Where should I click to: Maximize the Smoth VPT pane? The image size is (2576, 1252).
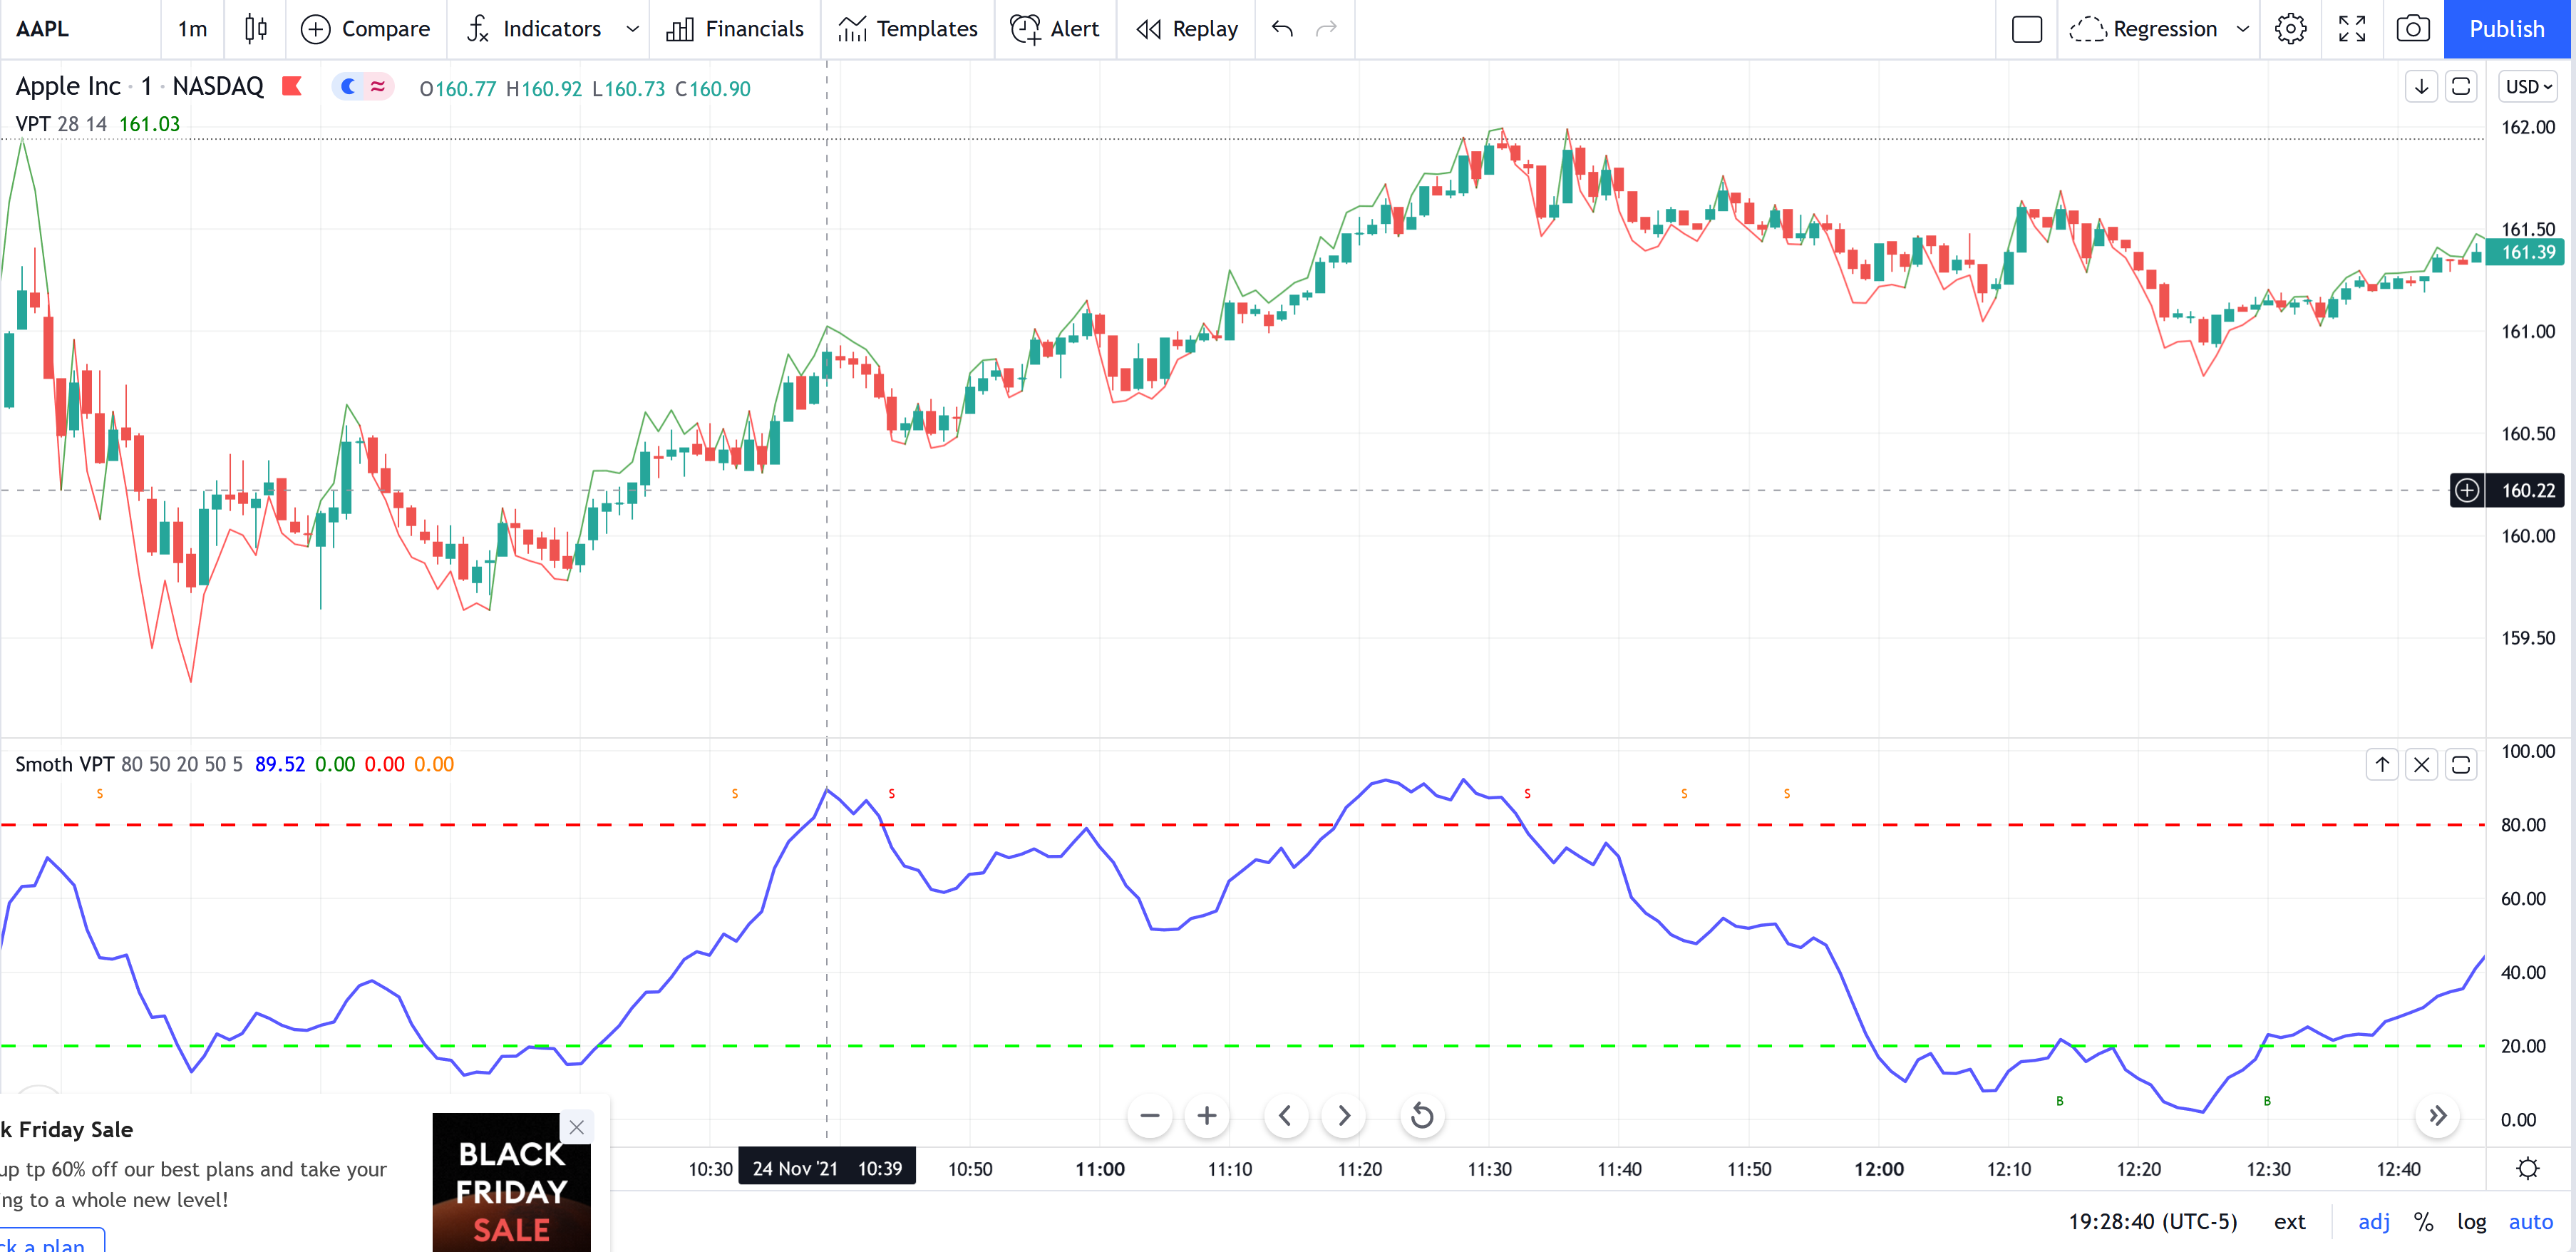[2461, 765]
